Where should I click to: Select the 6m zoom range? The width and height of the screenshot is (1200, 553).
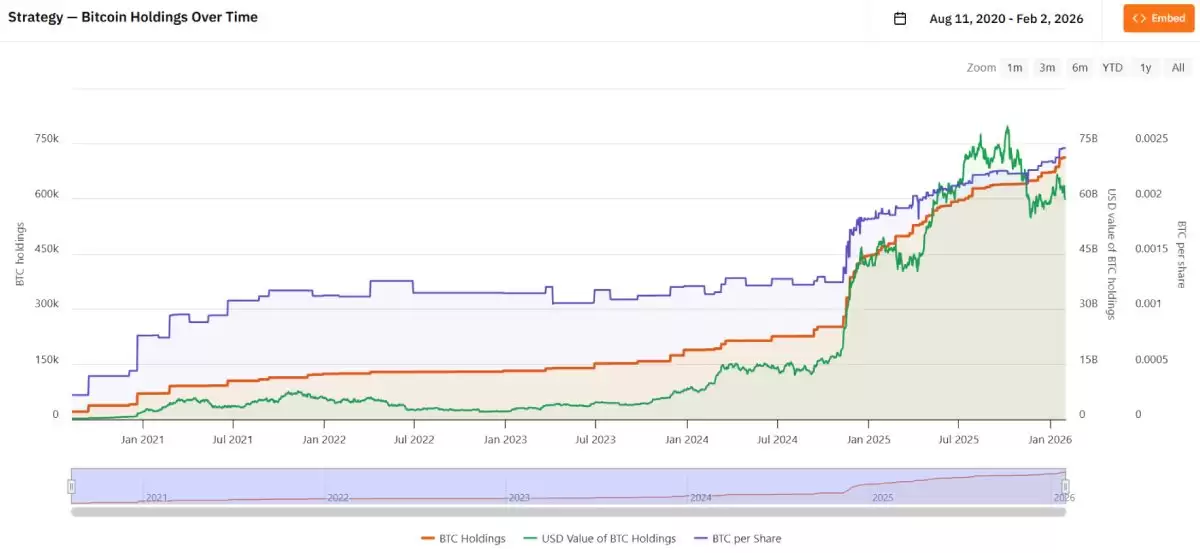coord(1080,68)
